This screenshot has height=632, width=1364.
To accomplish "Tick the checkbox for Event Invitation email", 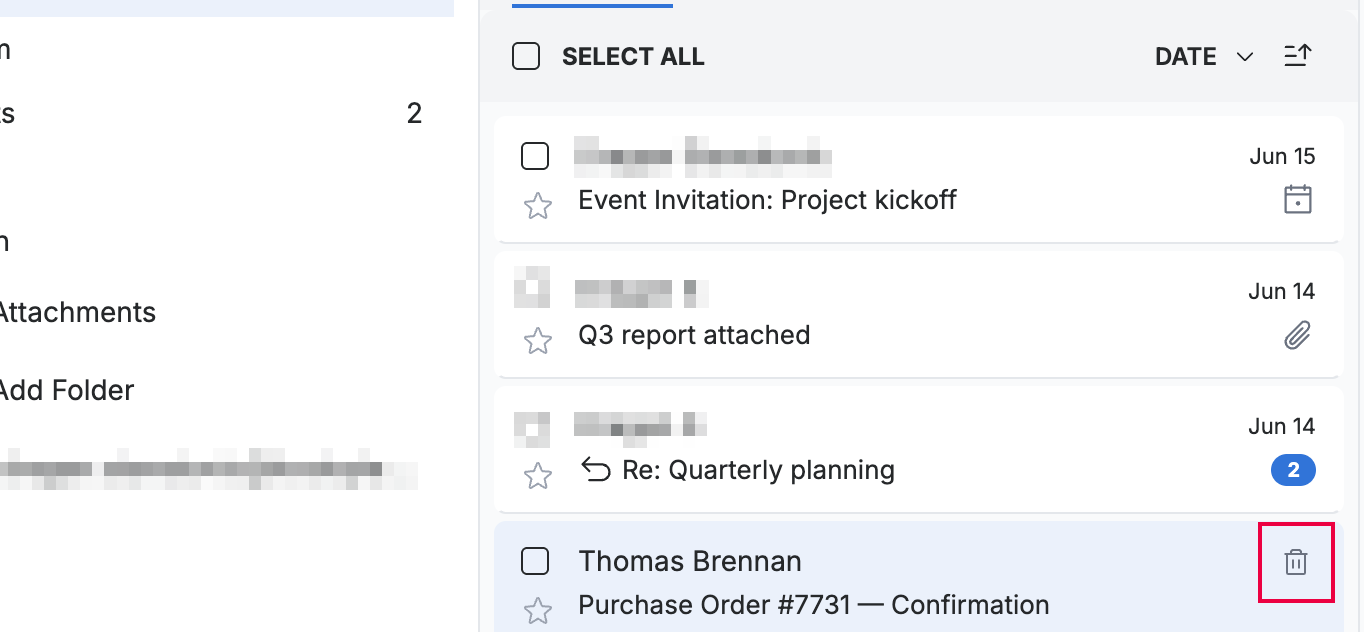I will pos(535,156).
